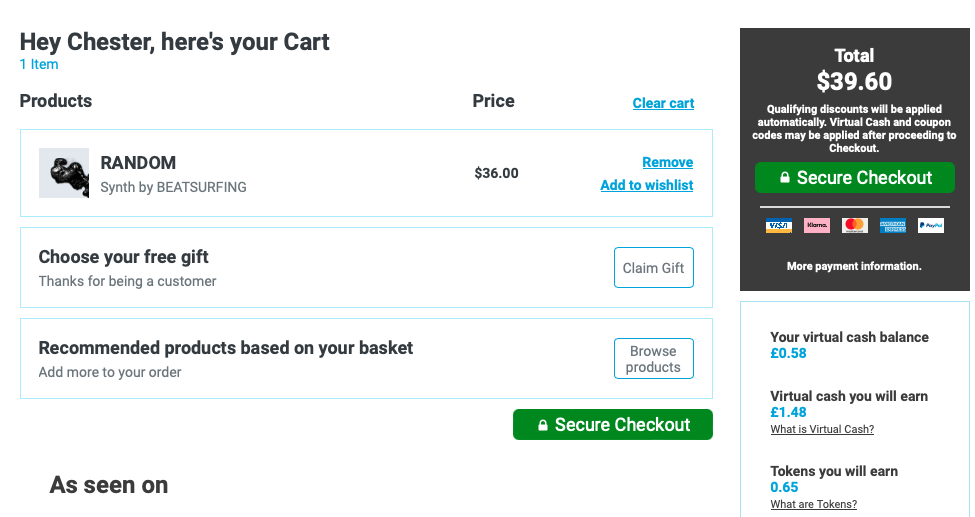Click the American Express payment icon
975x517 pixels.
tap(892, 225)
